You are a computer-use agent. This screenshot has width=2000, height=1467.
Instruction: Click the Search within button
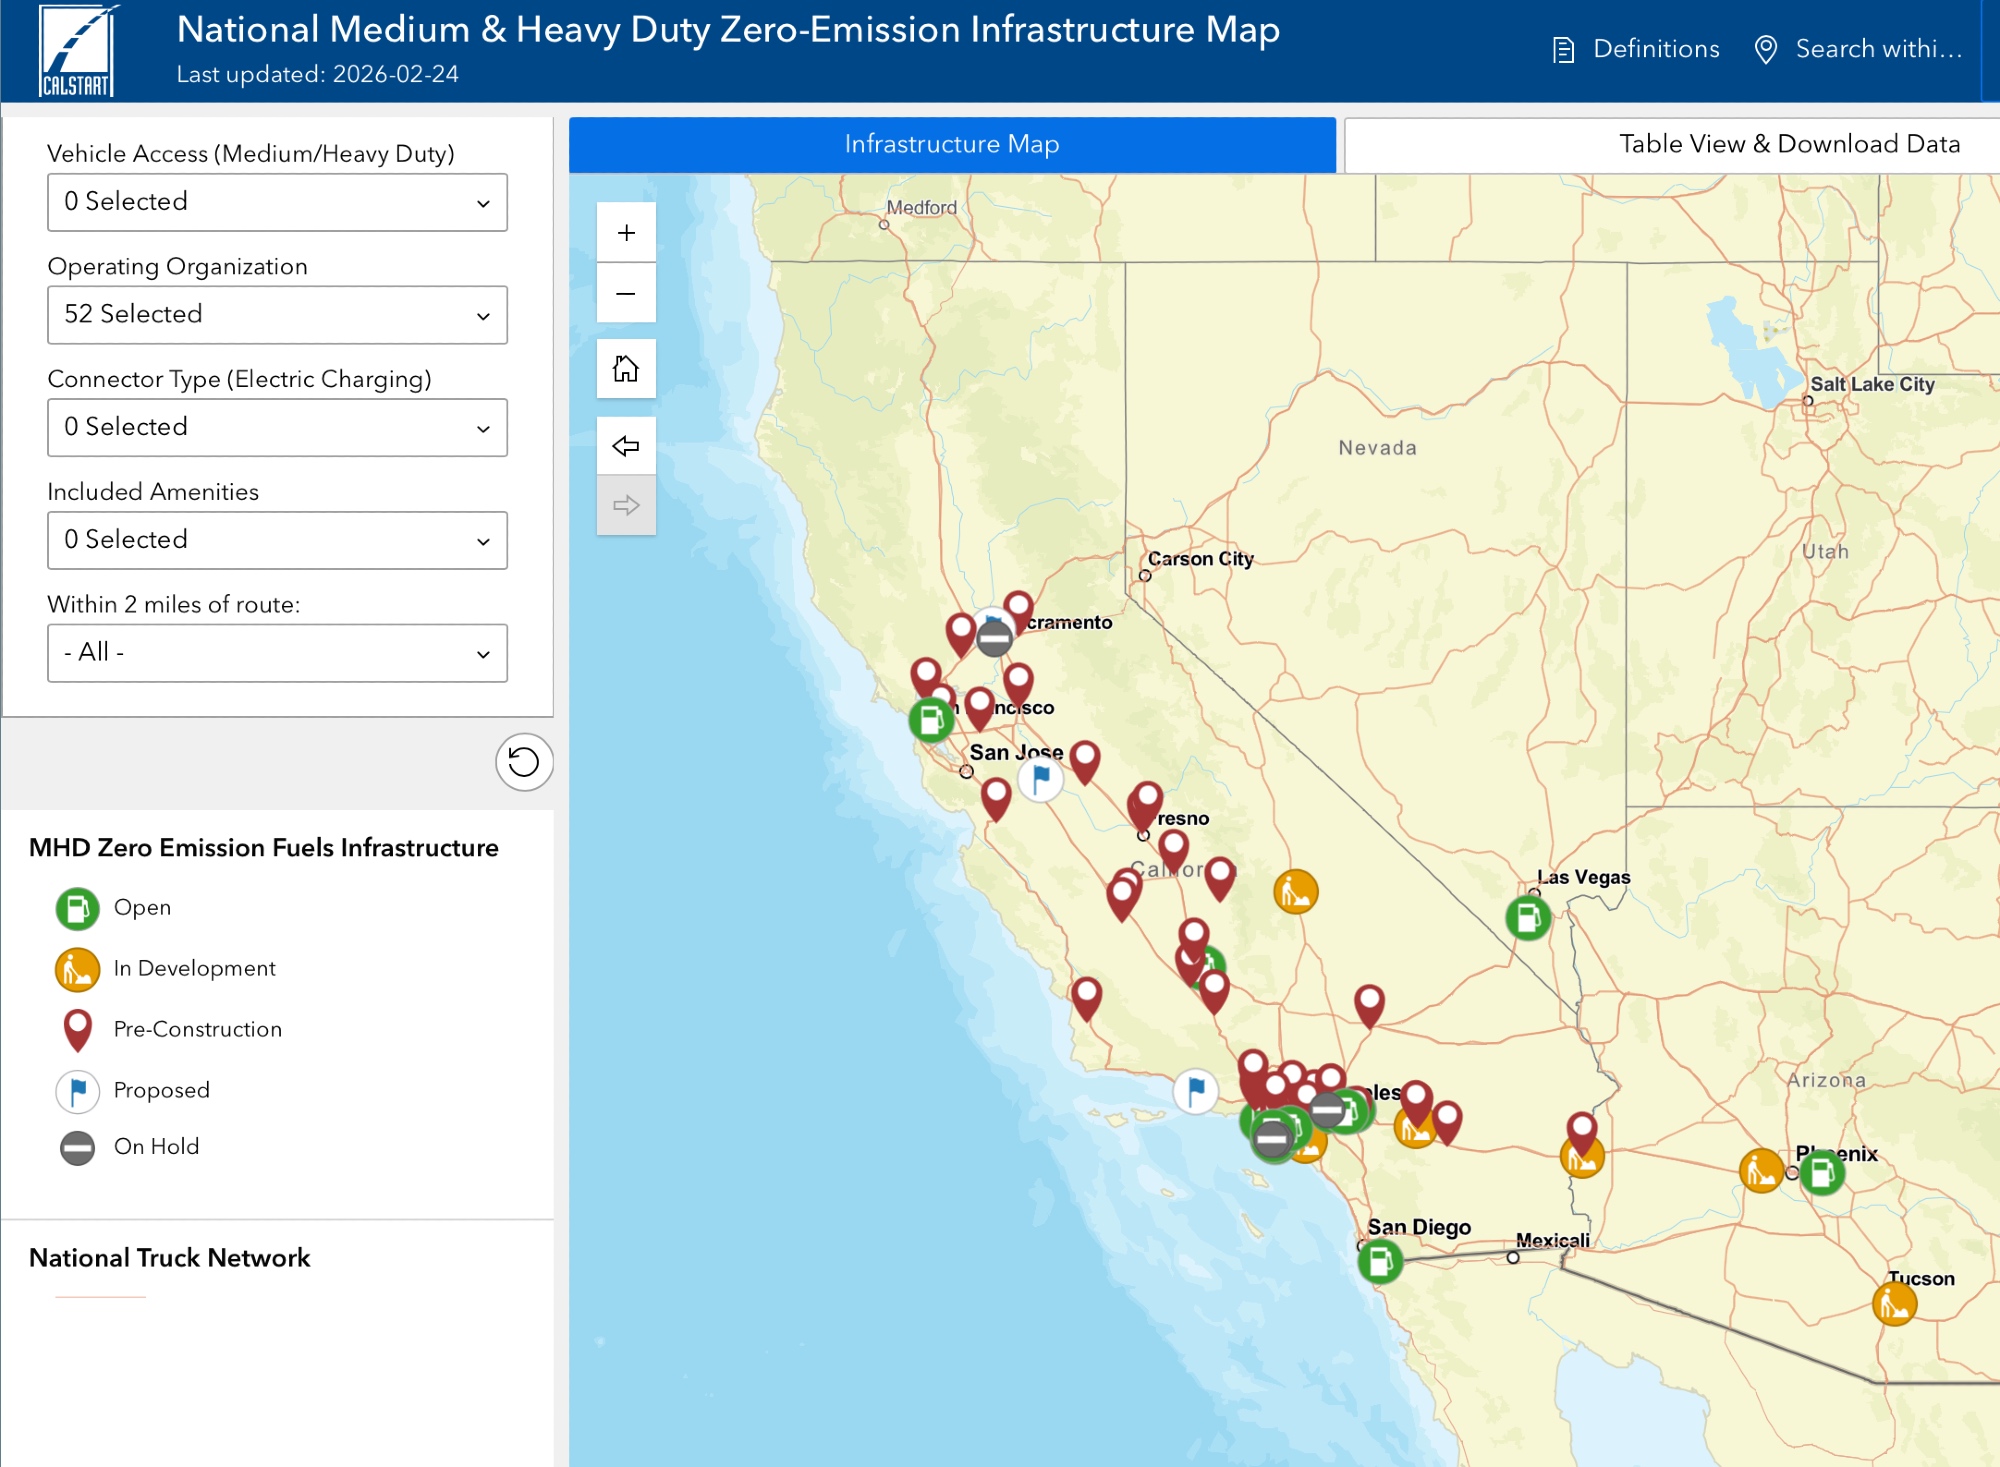[1860, 49]
